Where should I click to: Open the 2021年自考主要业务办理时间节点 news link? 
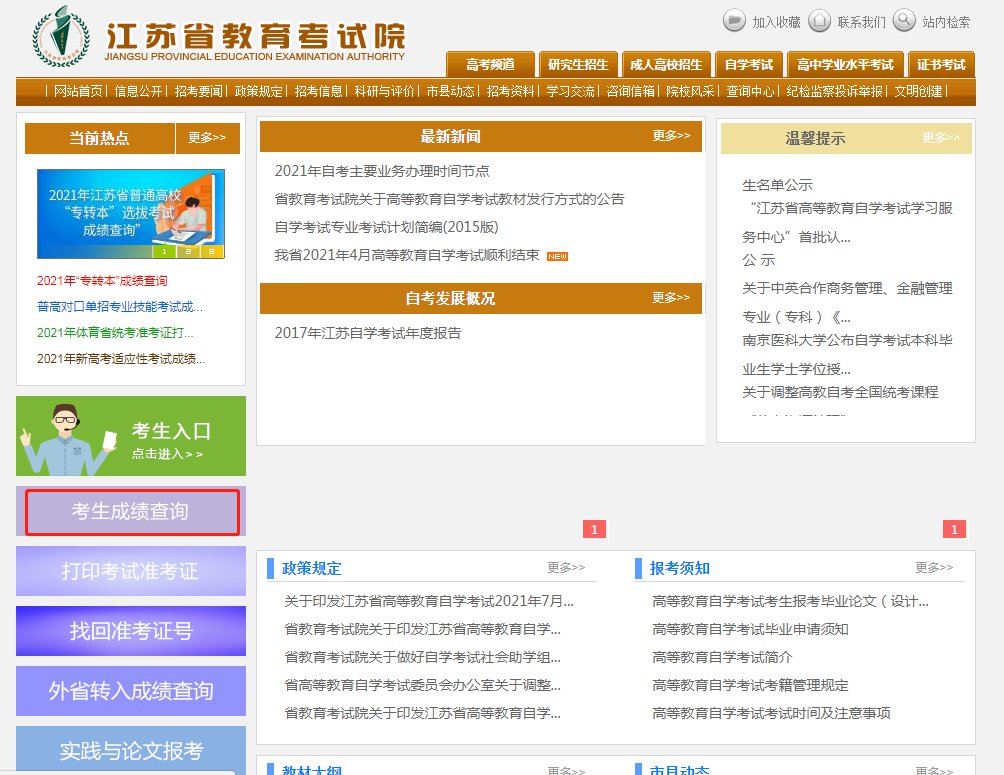pyautogui.click(x=382, y=171)
